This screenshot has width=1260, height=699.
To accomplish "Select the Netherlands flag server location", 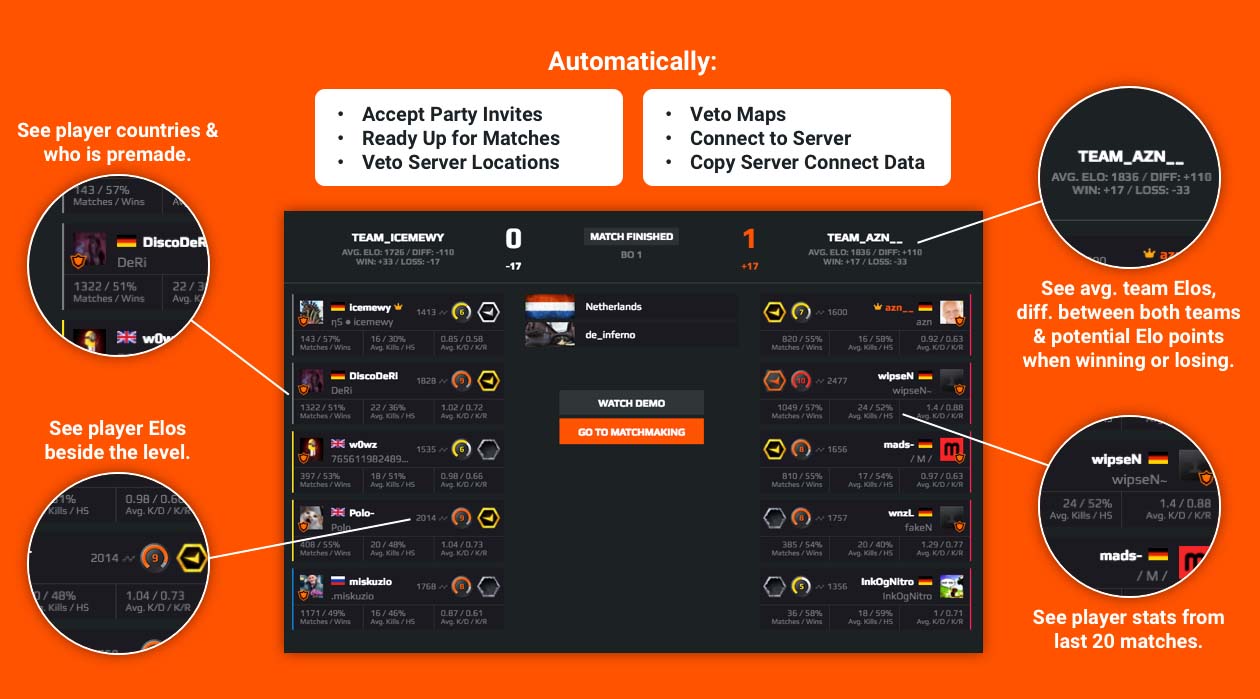I will [x=550, y=307].
